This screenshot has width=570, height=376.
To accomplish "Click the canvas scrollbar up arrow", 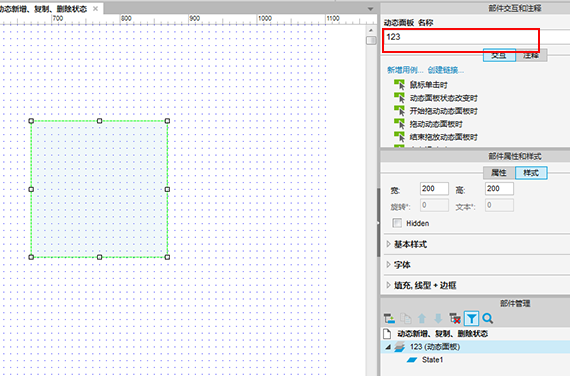I will pos(371,31).
